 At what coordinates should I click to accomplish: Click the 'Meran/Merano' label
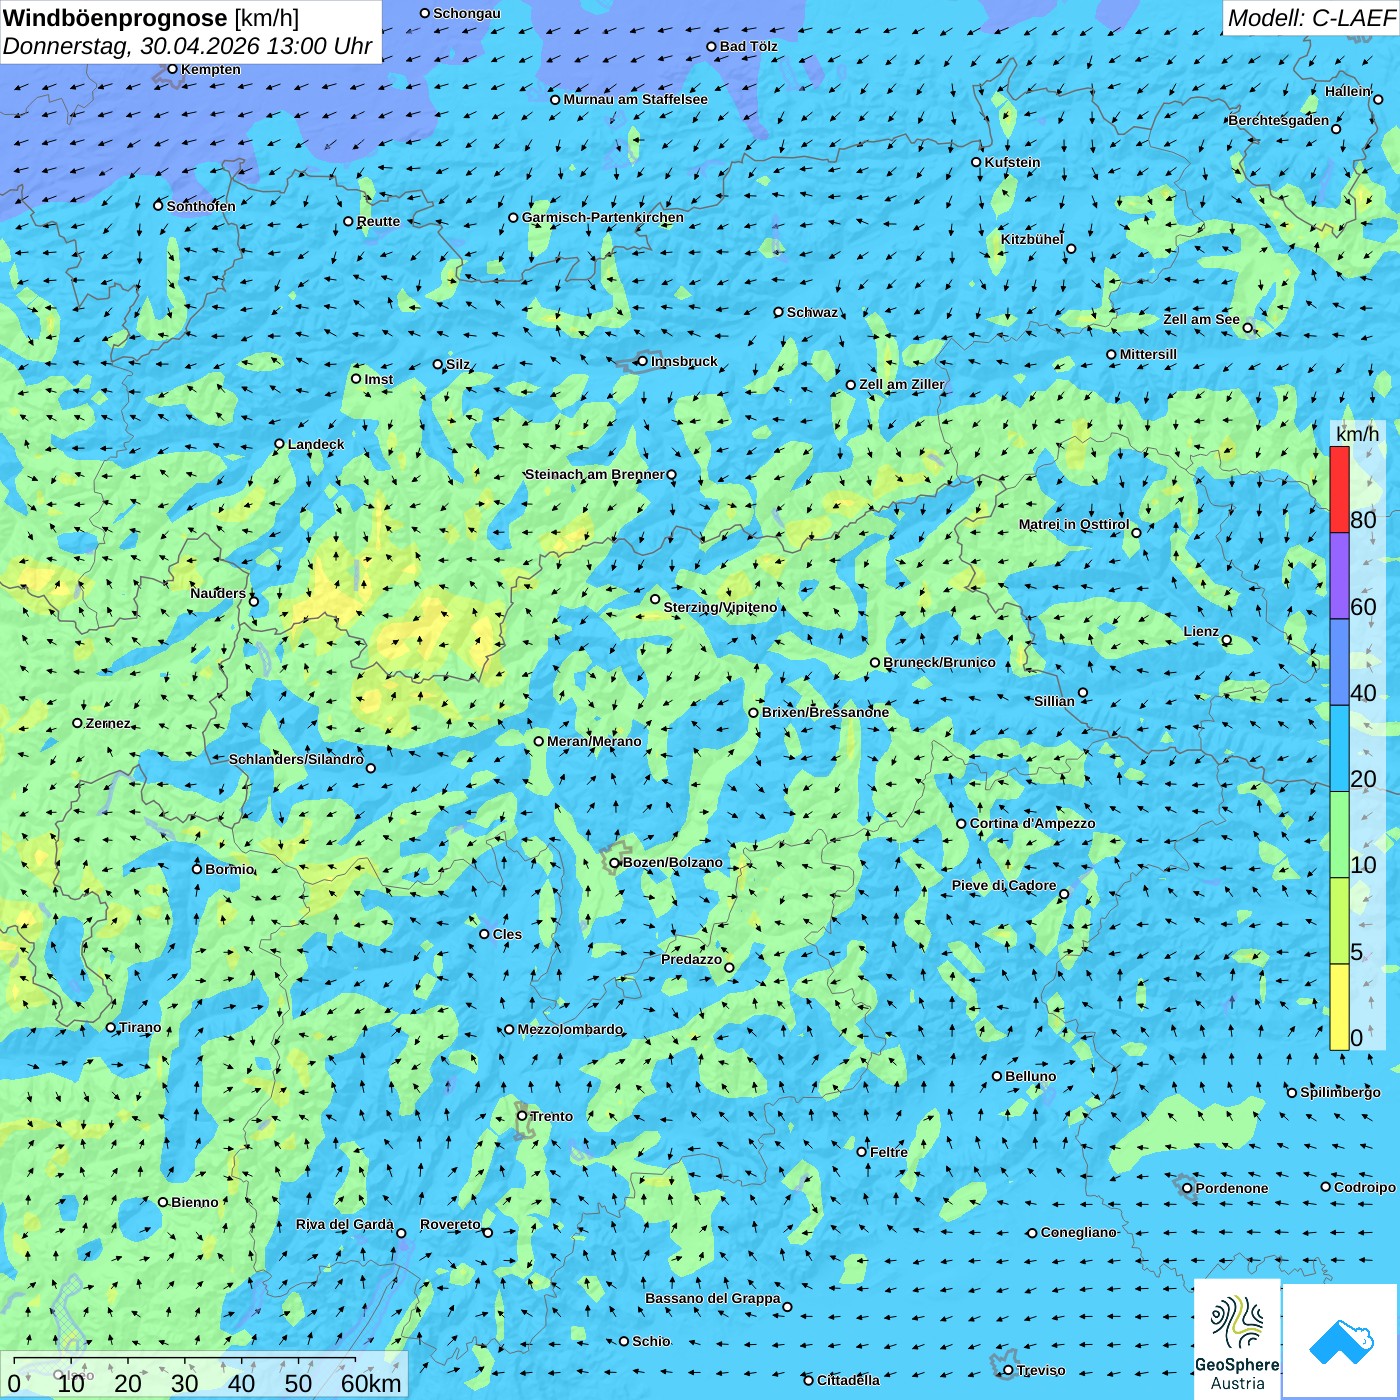[594, 741]
